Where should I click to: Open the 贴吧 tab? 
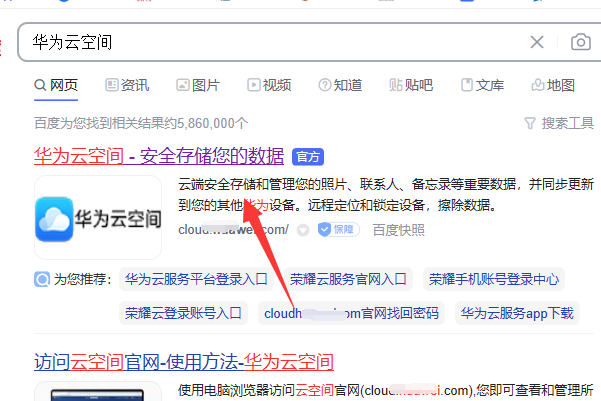pyautogui.click(x=411, y=85)
